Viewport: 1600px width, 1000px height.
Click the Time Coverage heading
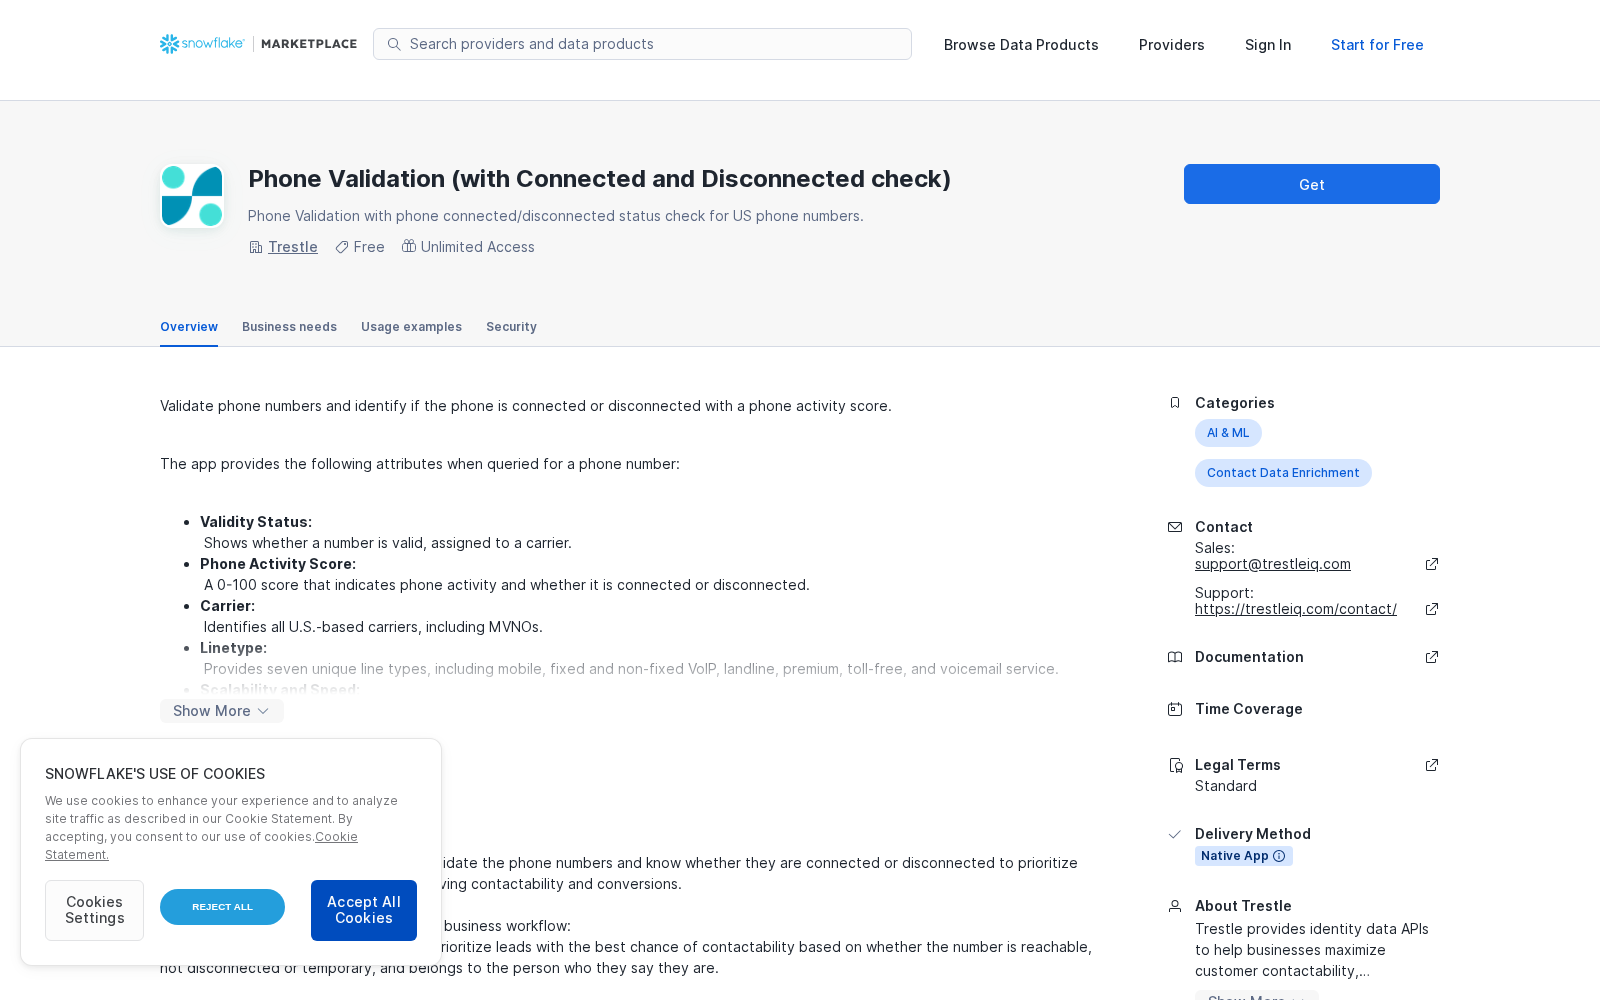1248,709
